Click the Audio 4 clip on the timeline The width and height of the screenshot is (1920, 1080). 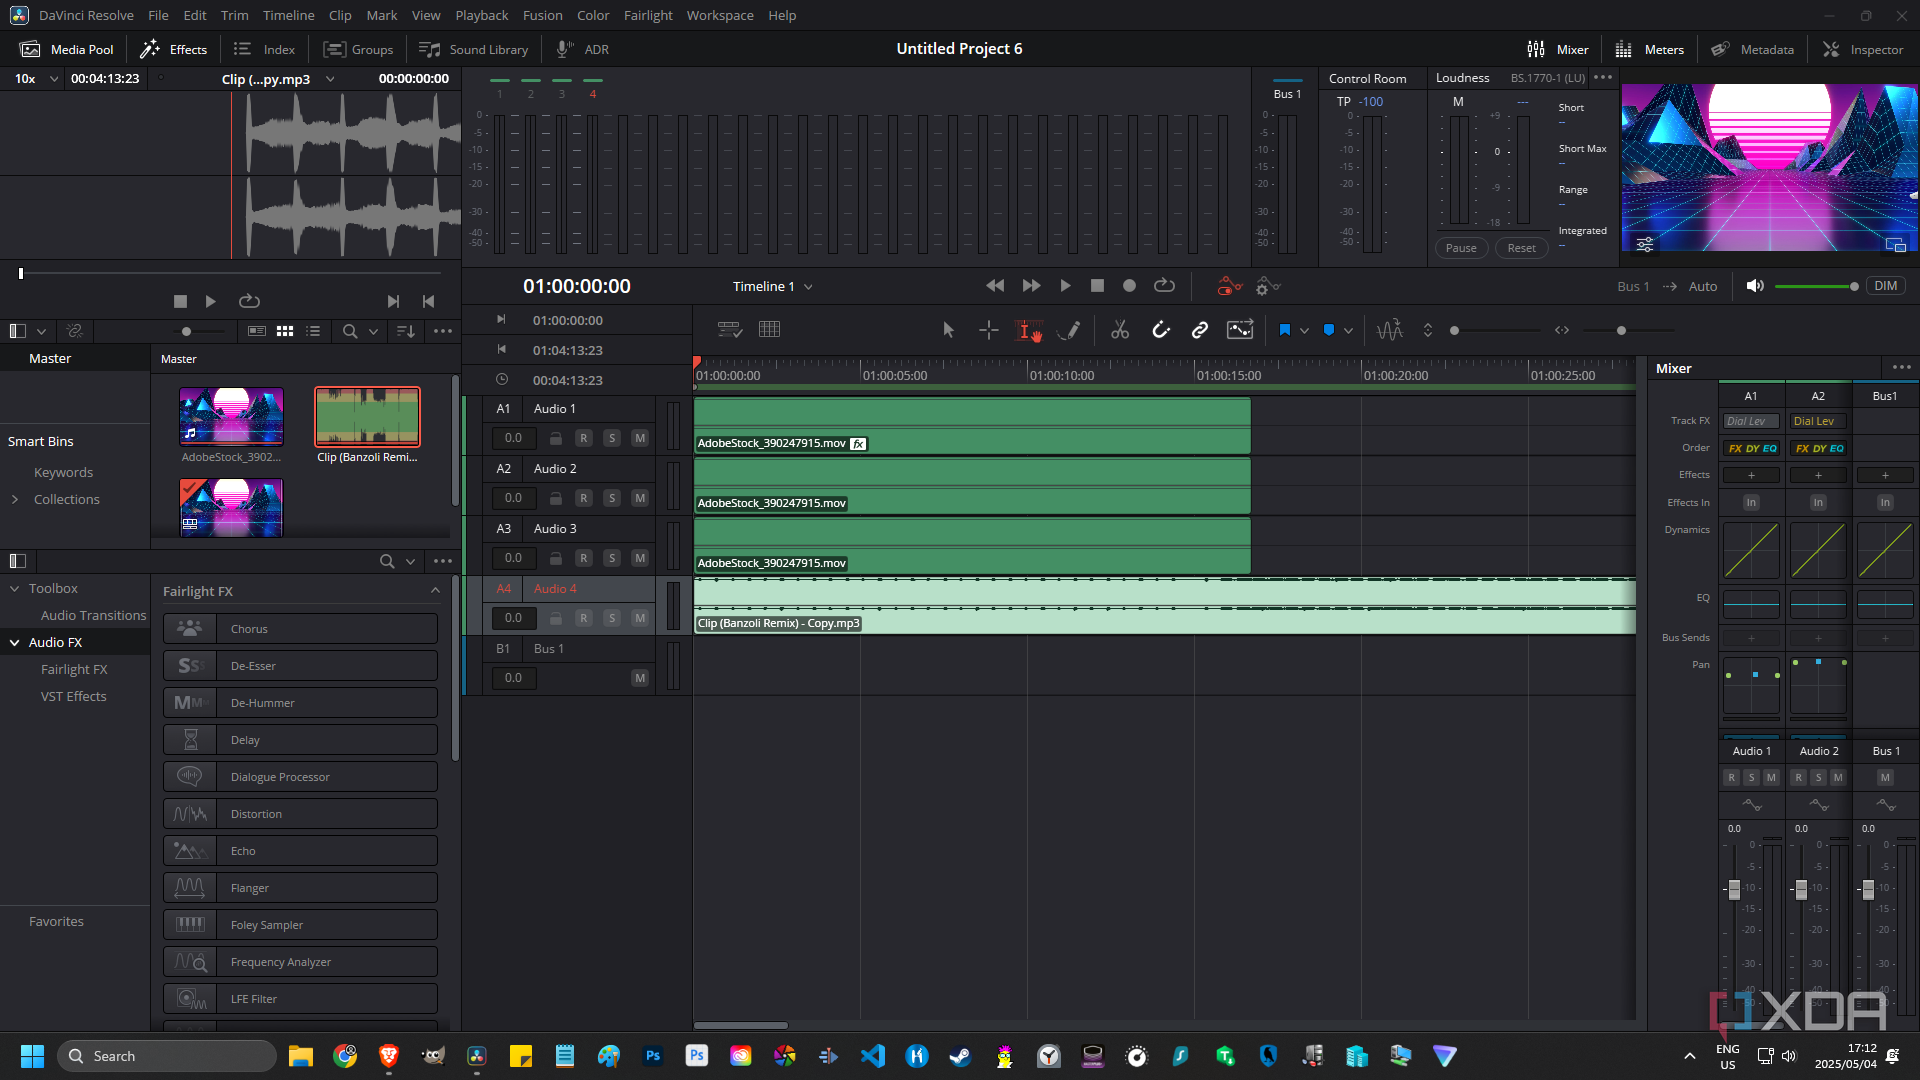pyautogui.click(x=1165, y=606)
